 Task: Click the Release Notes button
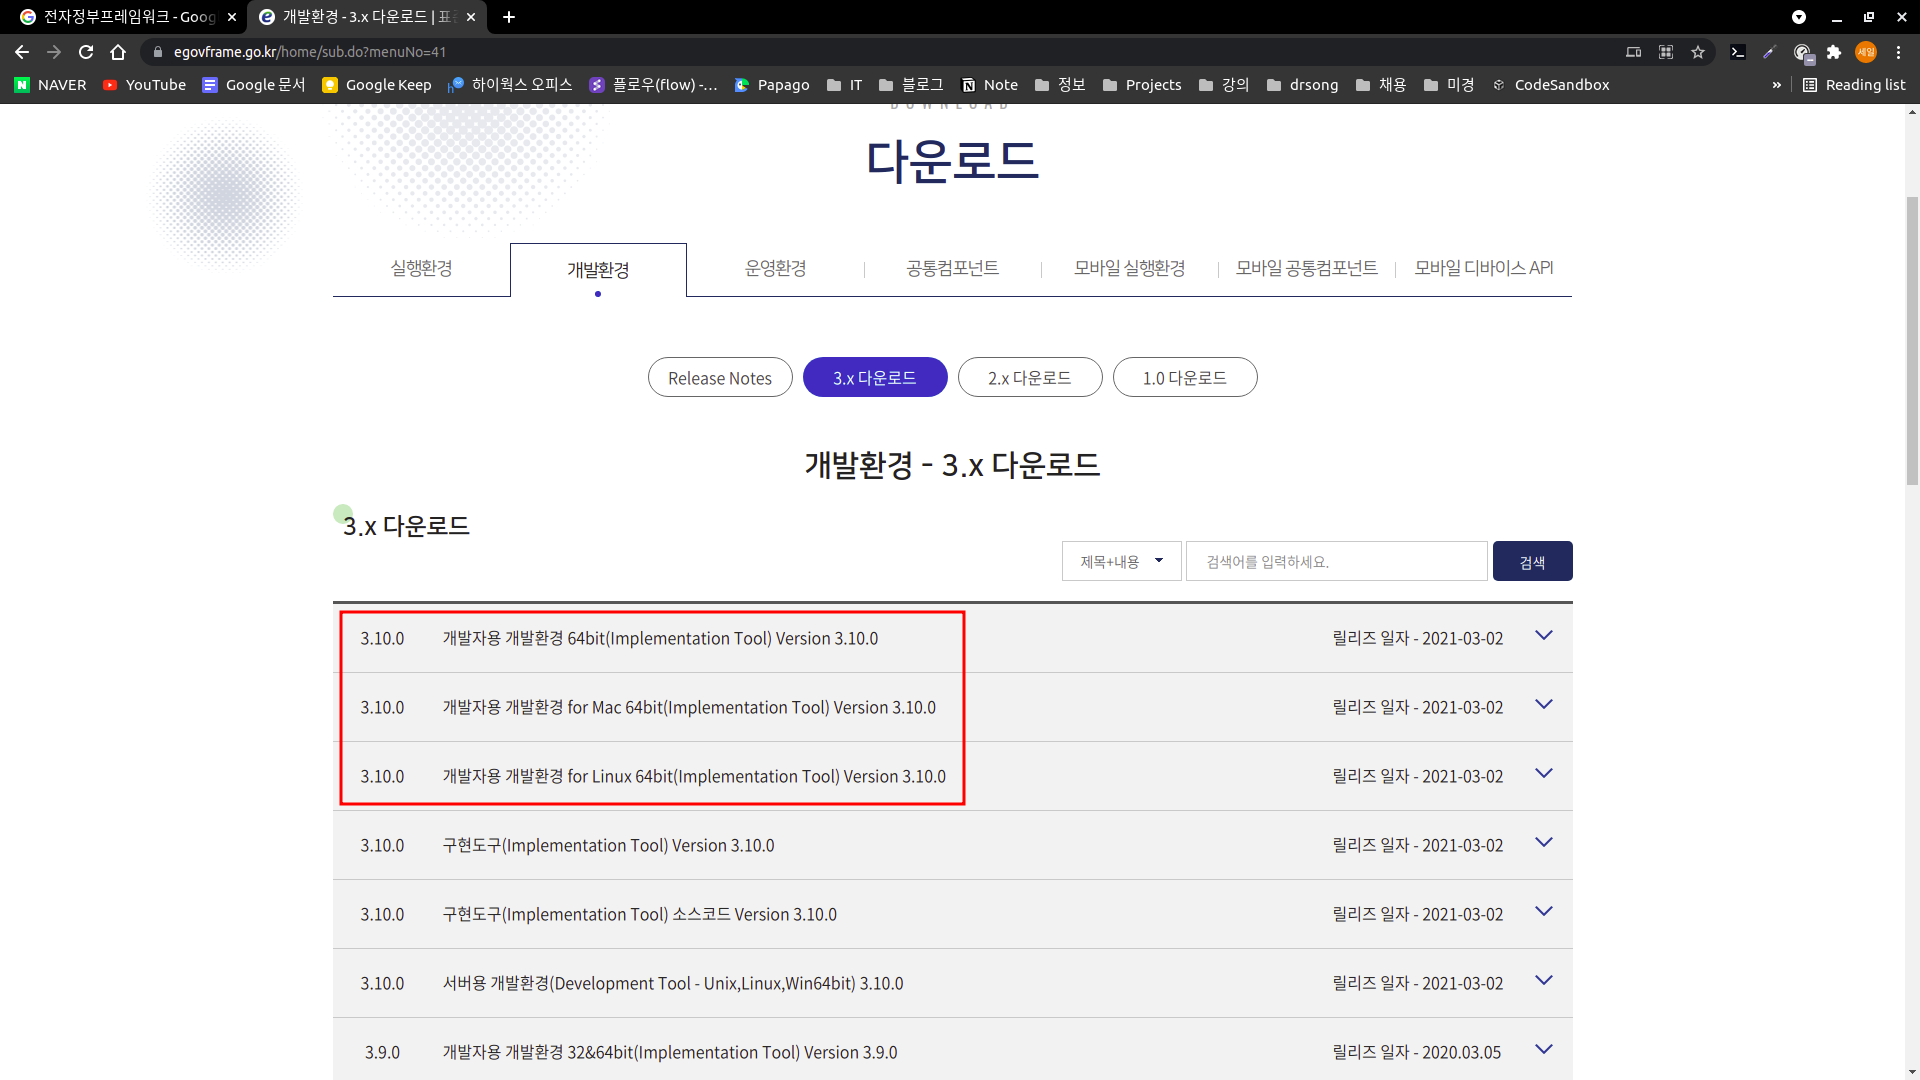[720, 378]
